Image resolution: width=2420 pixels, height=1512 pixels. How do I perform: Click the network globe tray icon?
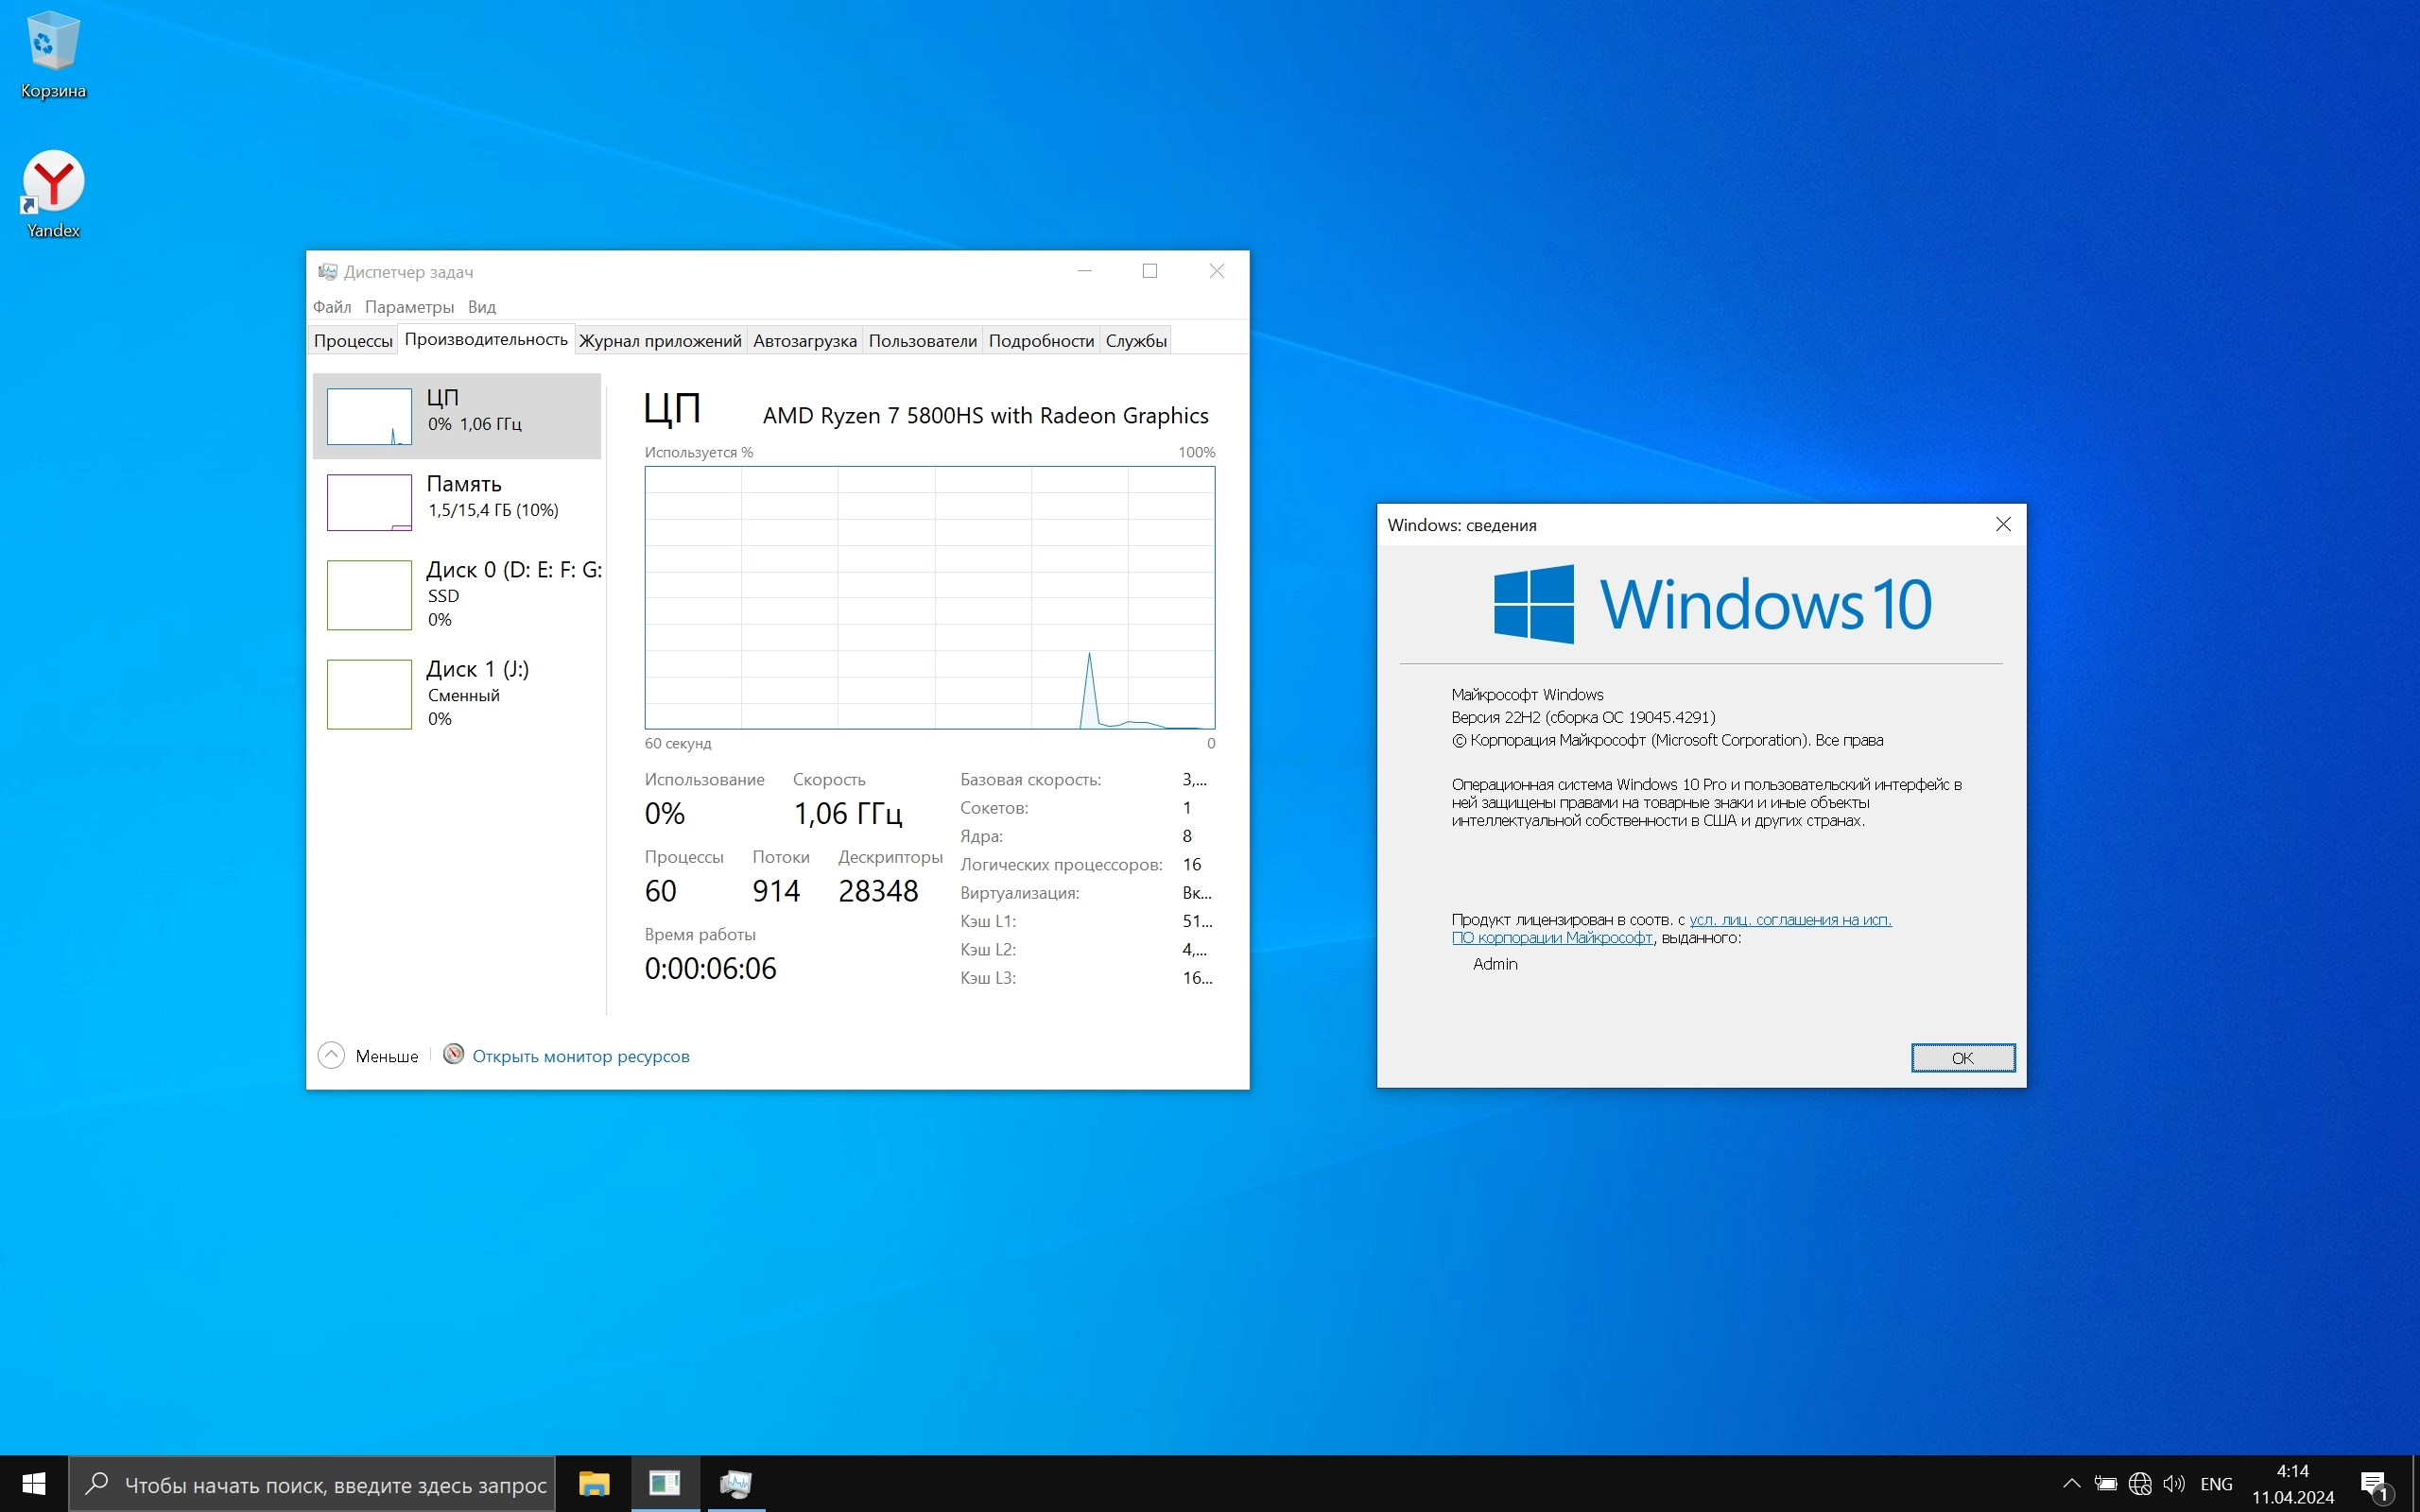pos(2140,1484)
